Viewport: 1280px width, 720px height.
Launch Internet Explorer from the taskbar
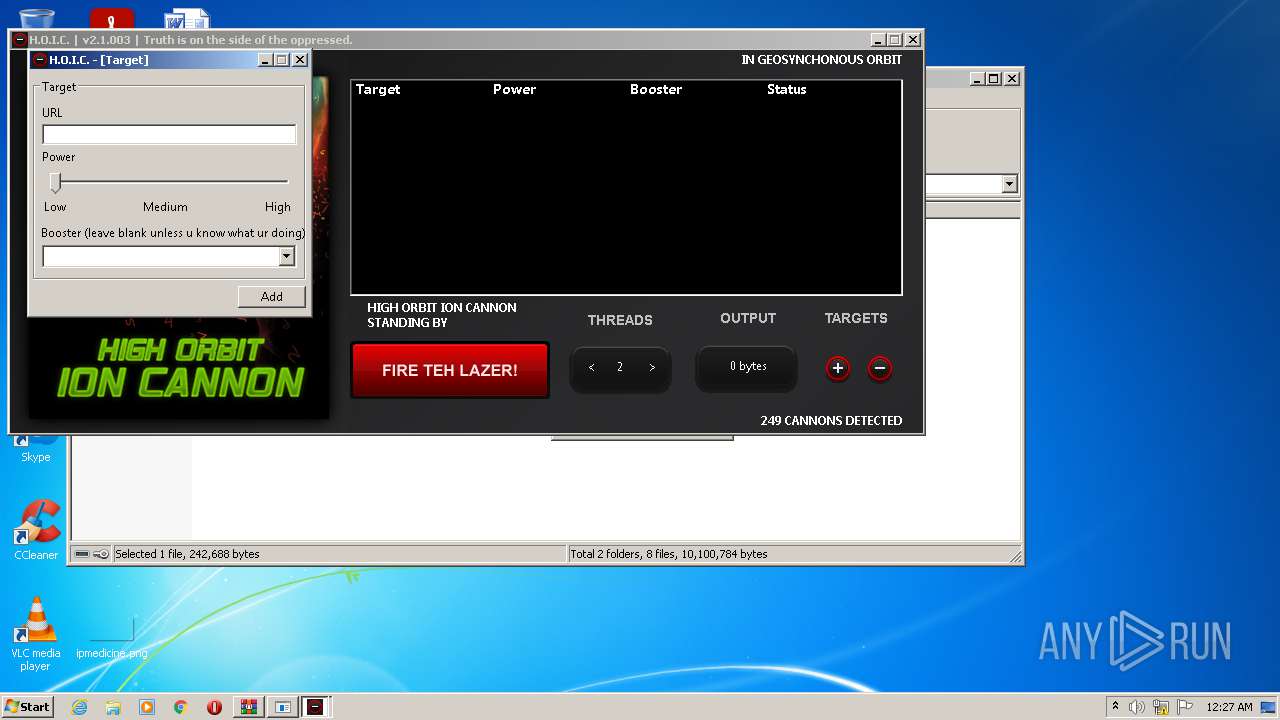click(79, 707)
